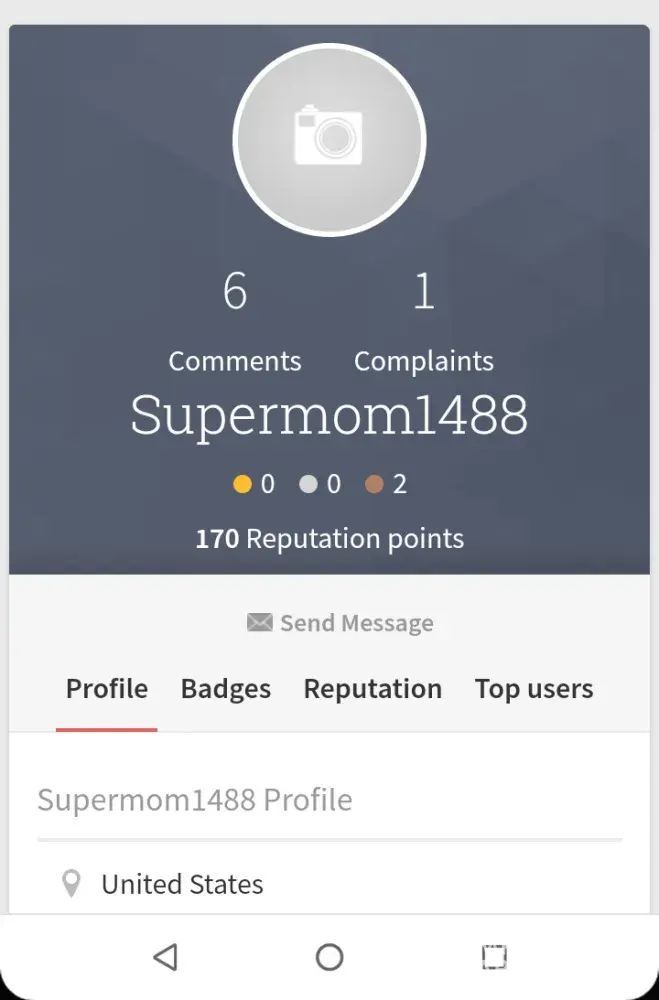This screenshot has width=659, height=1000.
Task: Open the Badges tab
Action: coord(226,689)
